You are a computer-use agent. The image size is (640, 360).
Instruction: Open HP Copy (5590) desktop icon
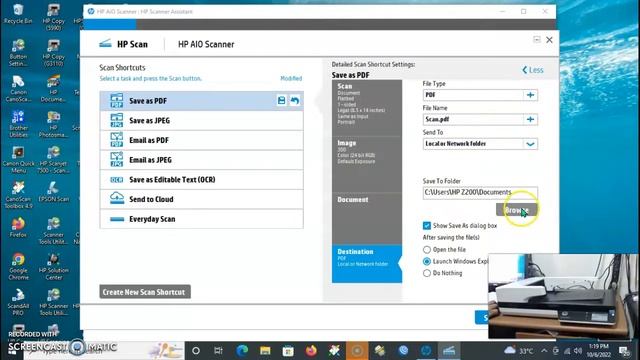(53, 17)
